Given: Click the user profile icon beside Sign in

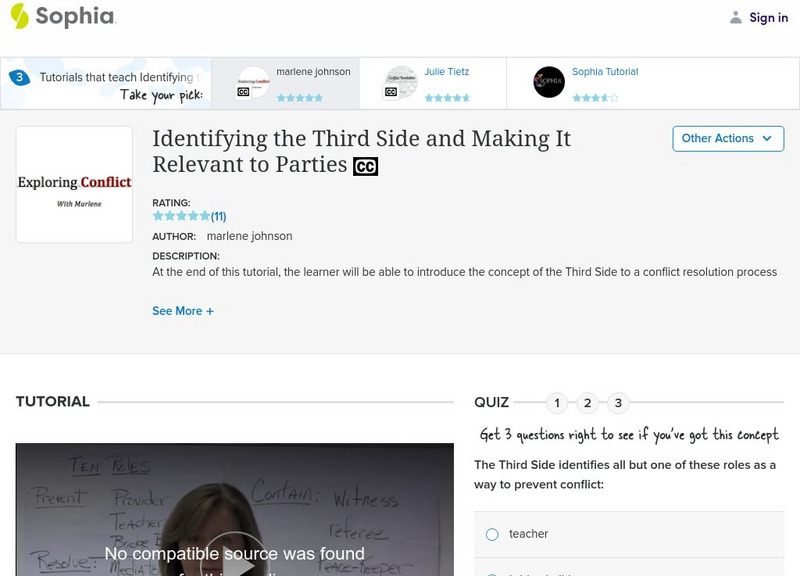Looking at the screenshot, I should point(735,18).
